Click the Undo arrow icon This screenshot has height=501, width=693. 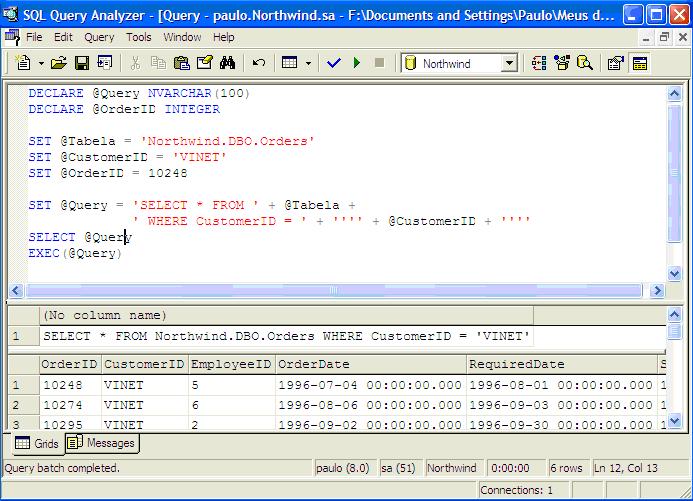[258, 63]
